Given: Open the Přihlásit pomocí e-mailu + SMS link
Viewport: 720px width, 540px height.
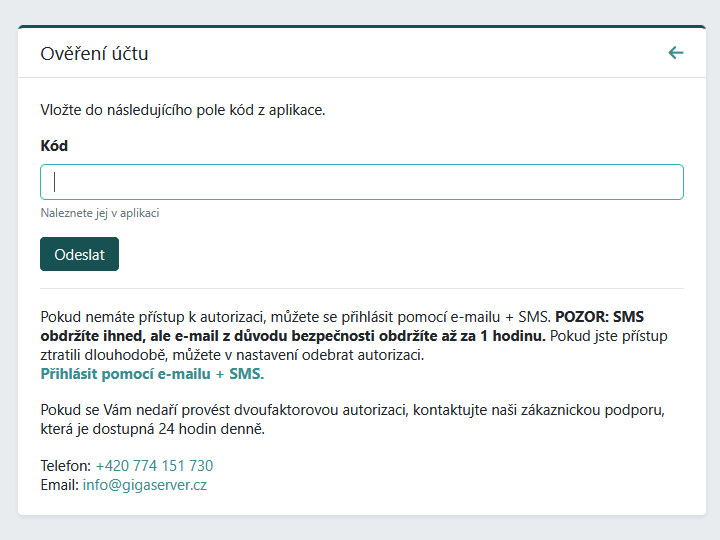Looking at the screenshot, I should (x=151, y=374).
